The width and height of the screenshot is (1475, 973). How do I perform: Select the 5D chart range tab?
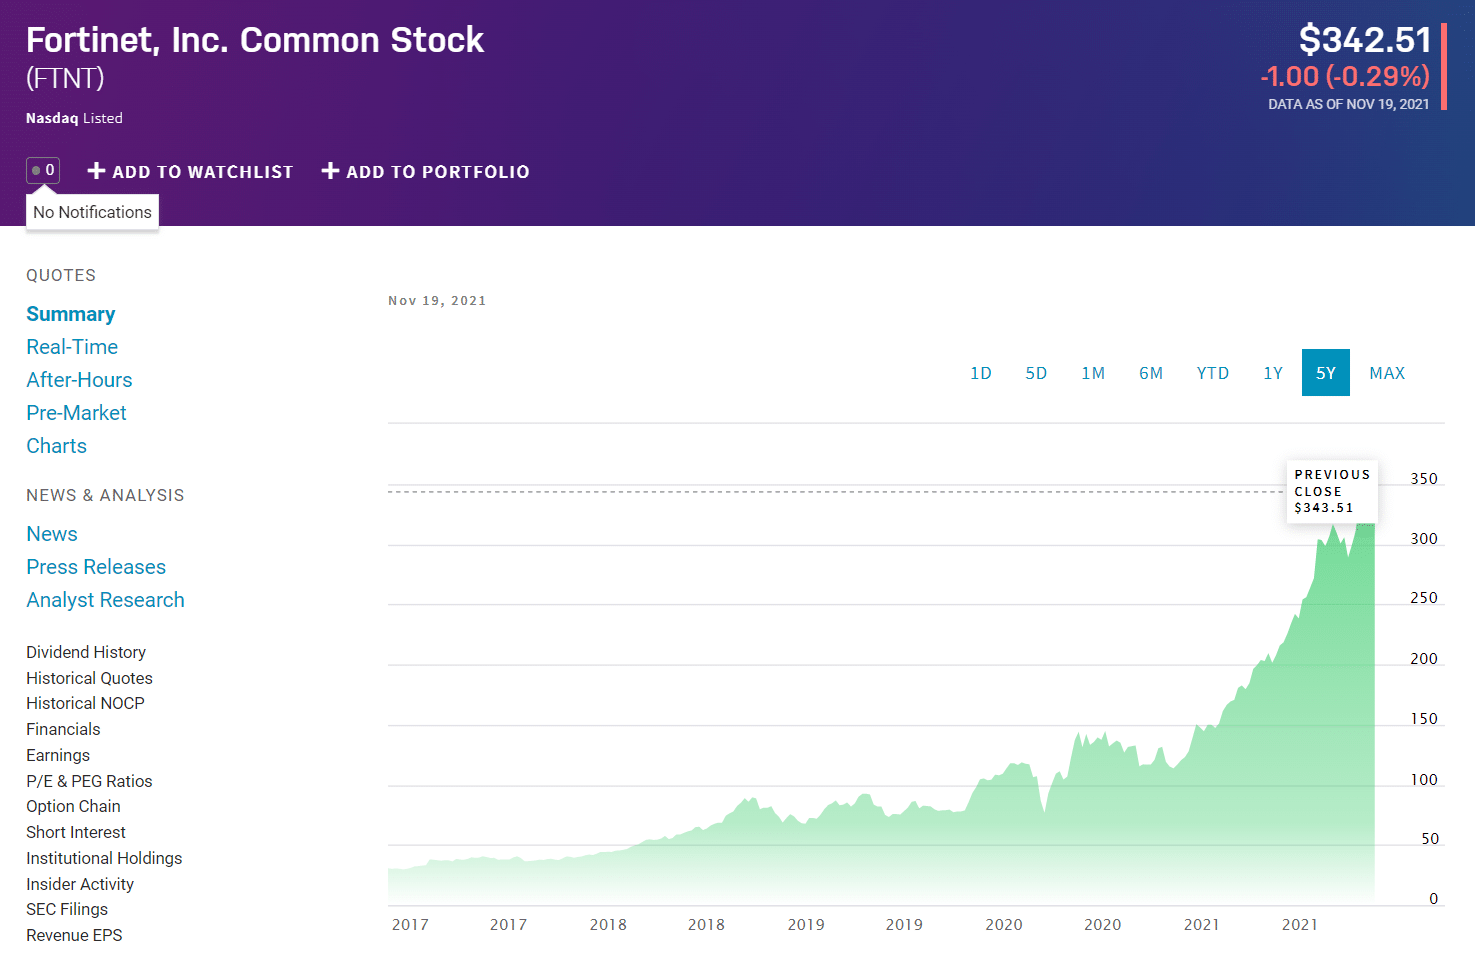point(1036,373)
